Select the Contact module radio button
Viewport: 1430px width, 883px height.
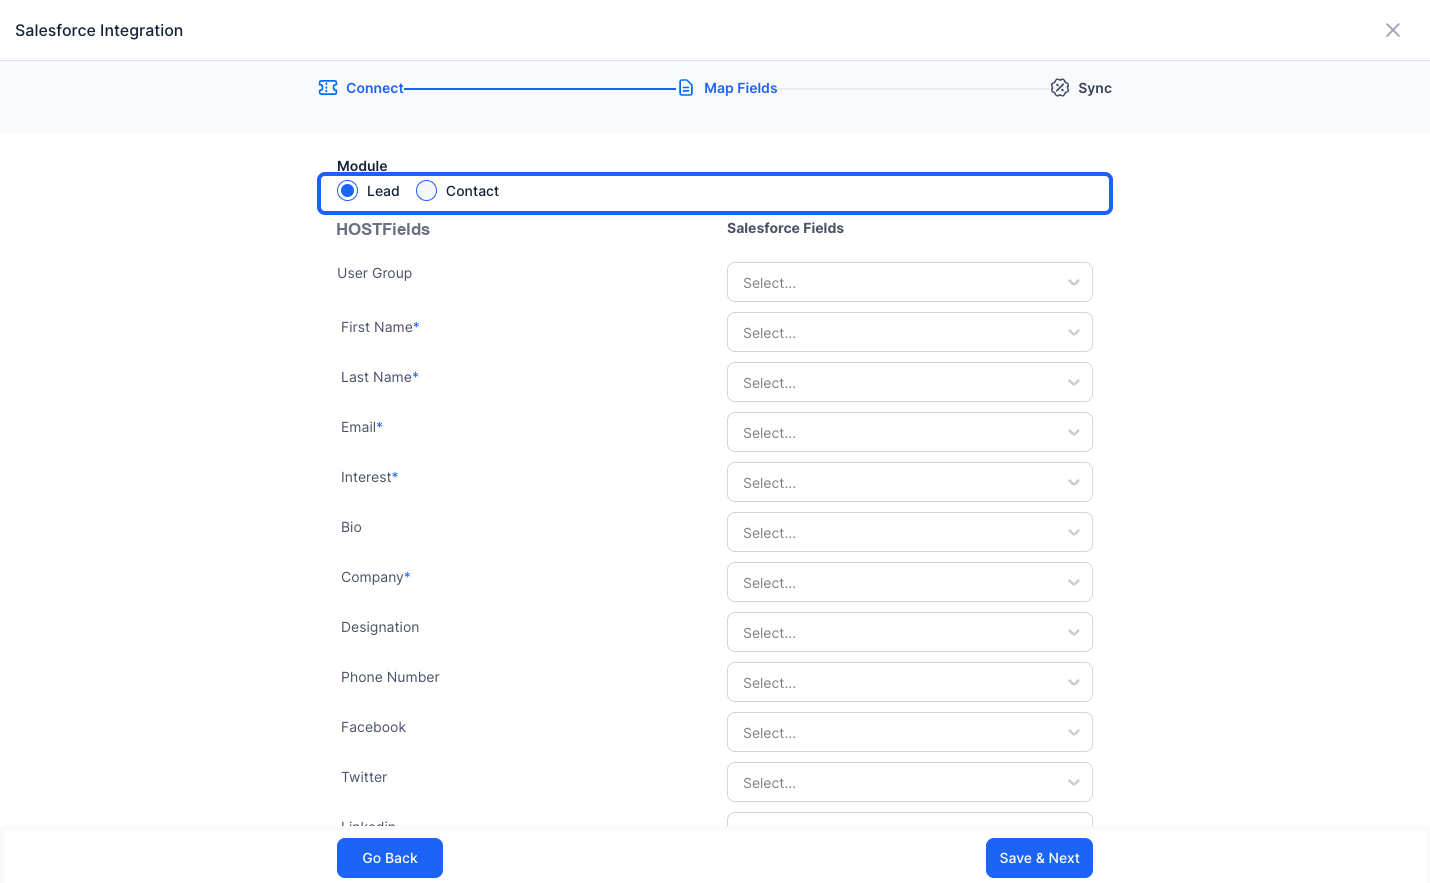pos(427,191)
